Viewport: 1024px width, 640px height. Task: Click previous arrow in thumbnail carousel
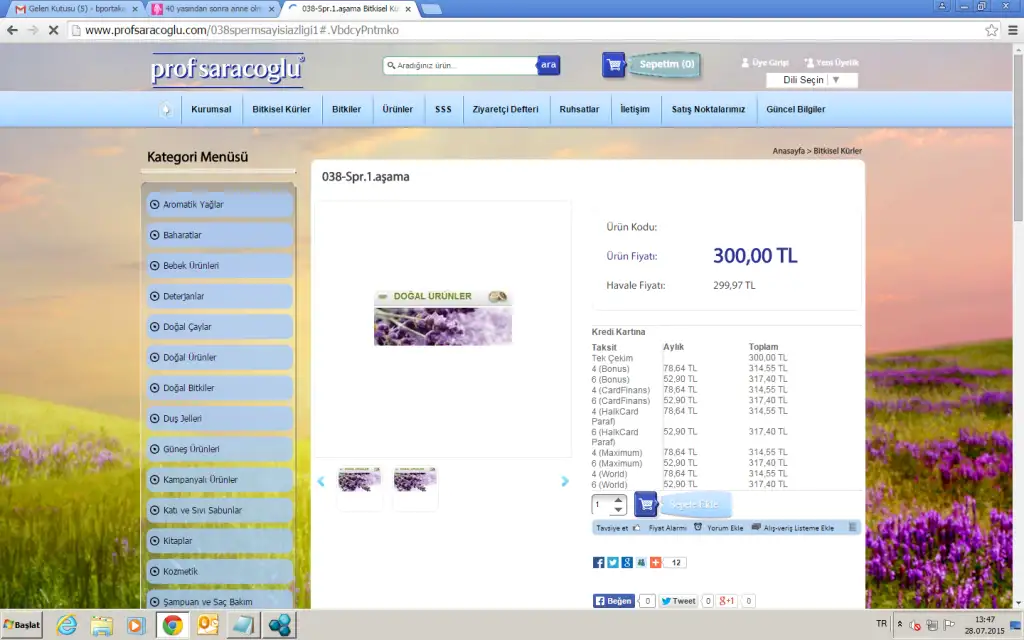tap(321, 482)
